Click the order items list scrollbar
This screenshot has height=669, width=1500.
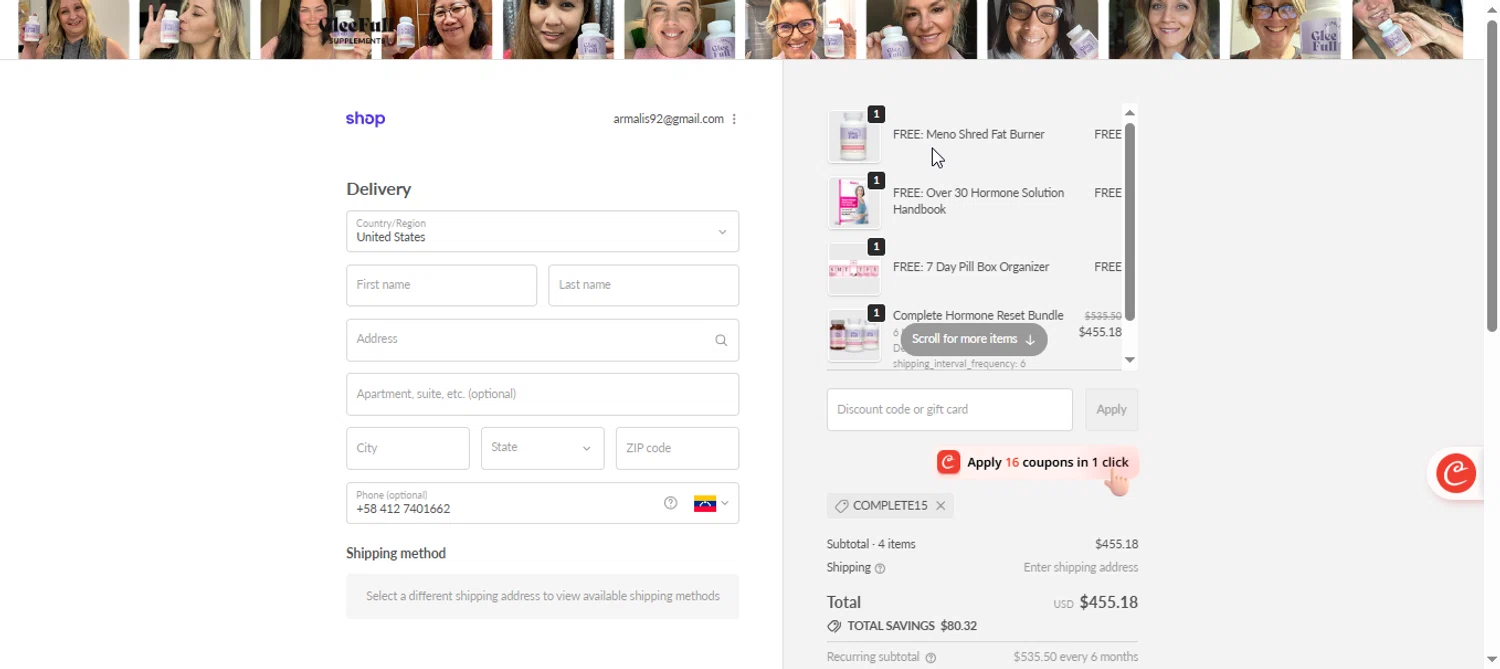click(1130, 222)
